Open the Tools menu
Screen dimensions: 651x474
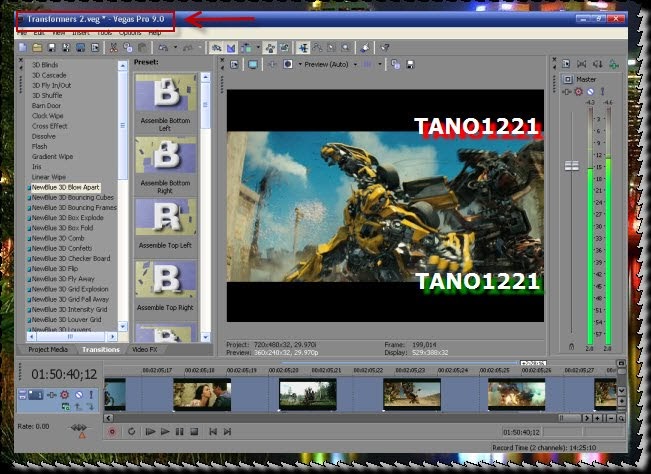[104, 32]
